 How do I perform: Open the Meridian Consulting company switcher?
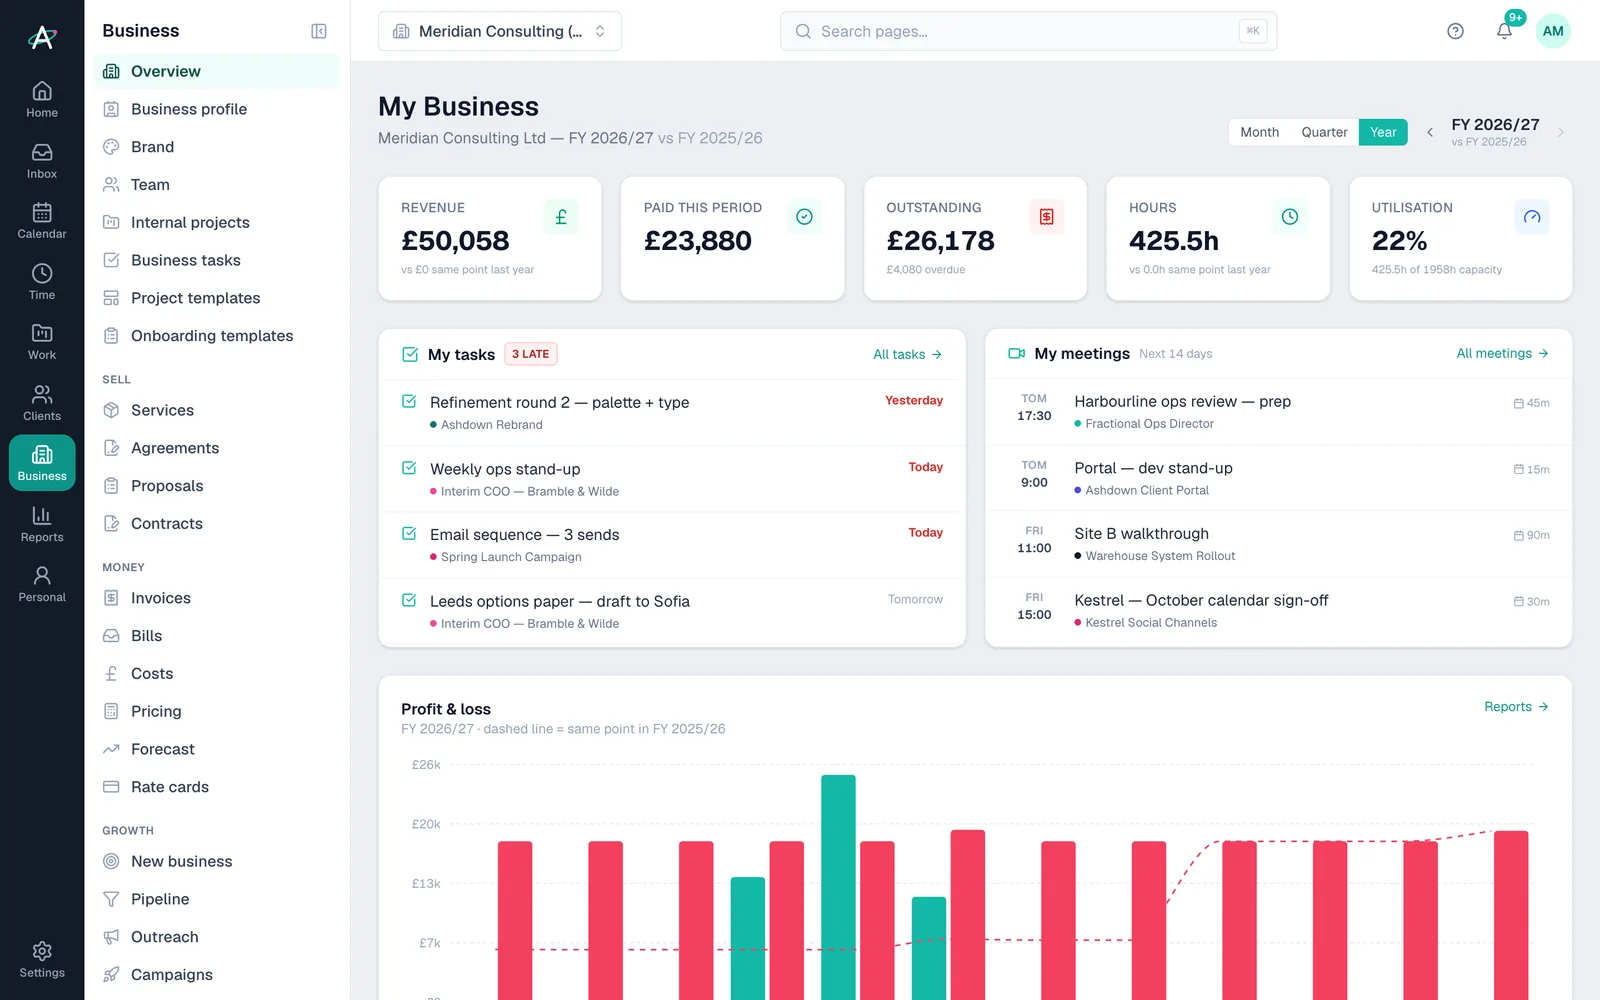click(x=500, y=31)
